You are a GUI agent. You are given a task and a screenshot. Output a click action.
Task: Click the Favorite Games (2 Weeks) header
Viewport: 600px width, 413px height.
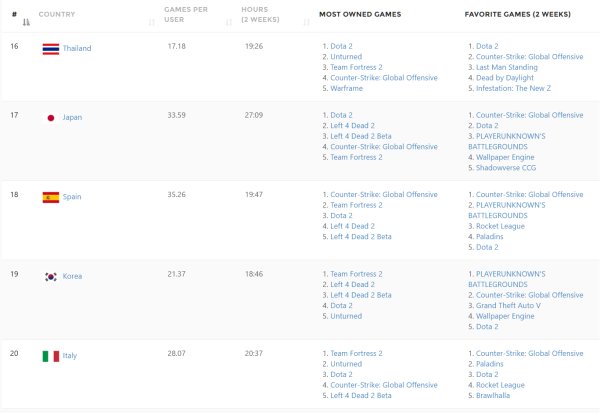pyautogui.click(x=517, y=14)
